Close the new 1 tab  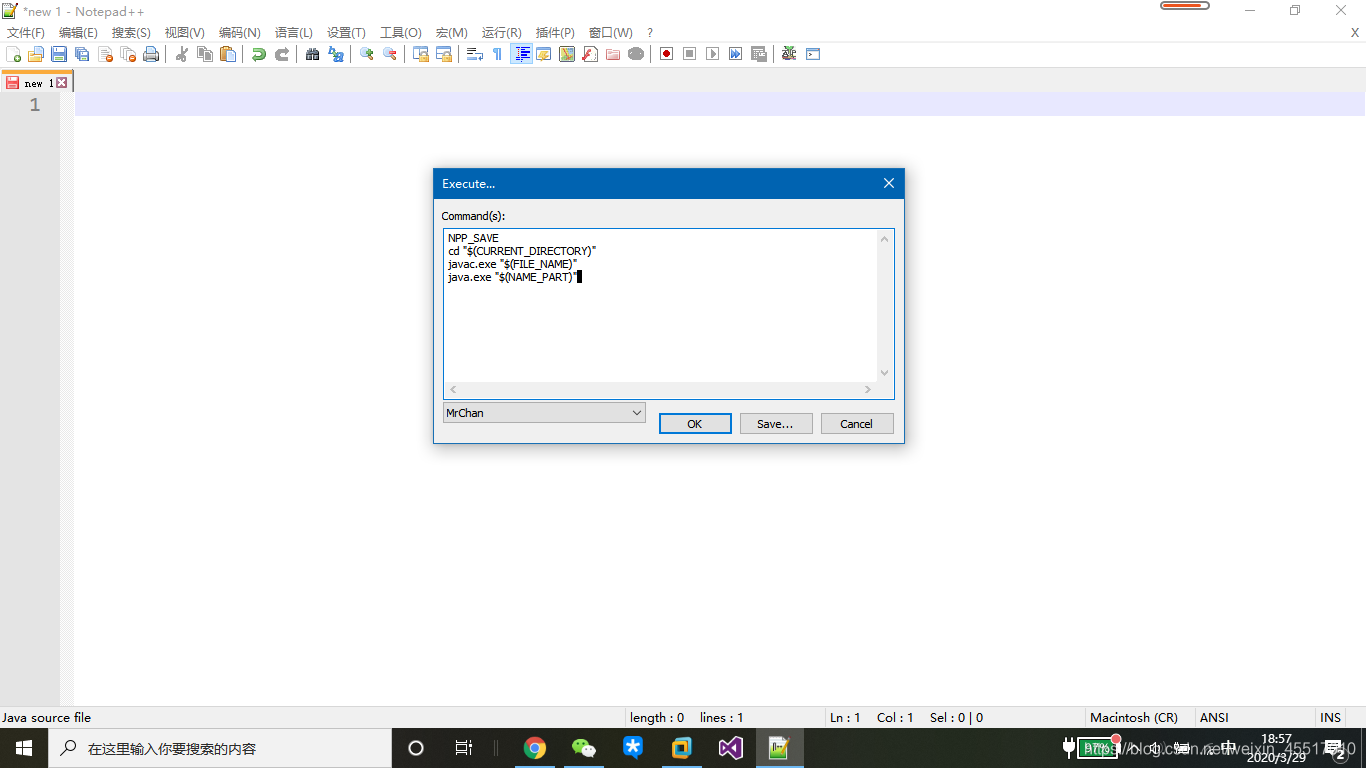(x=62, y=83)
